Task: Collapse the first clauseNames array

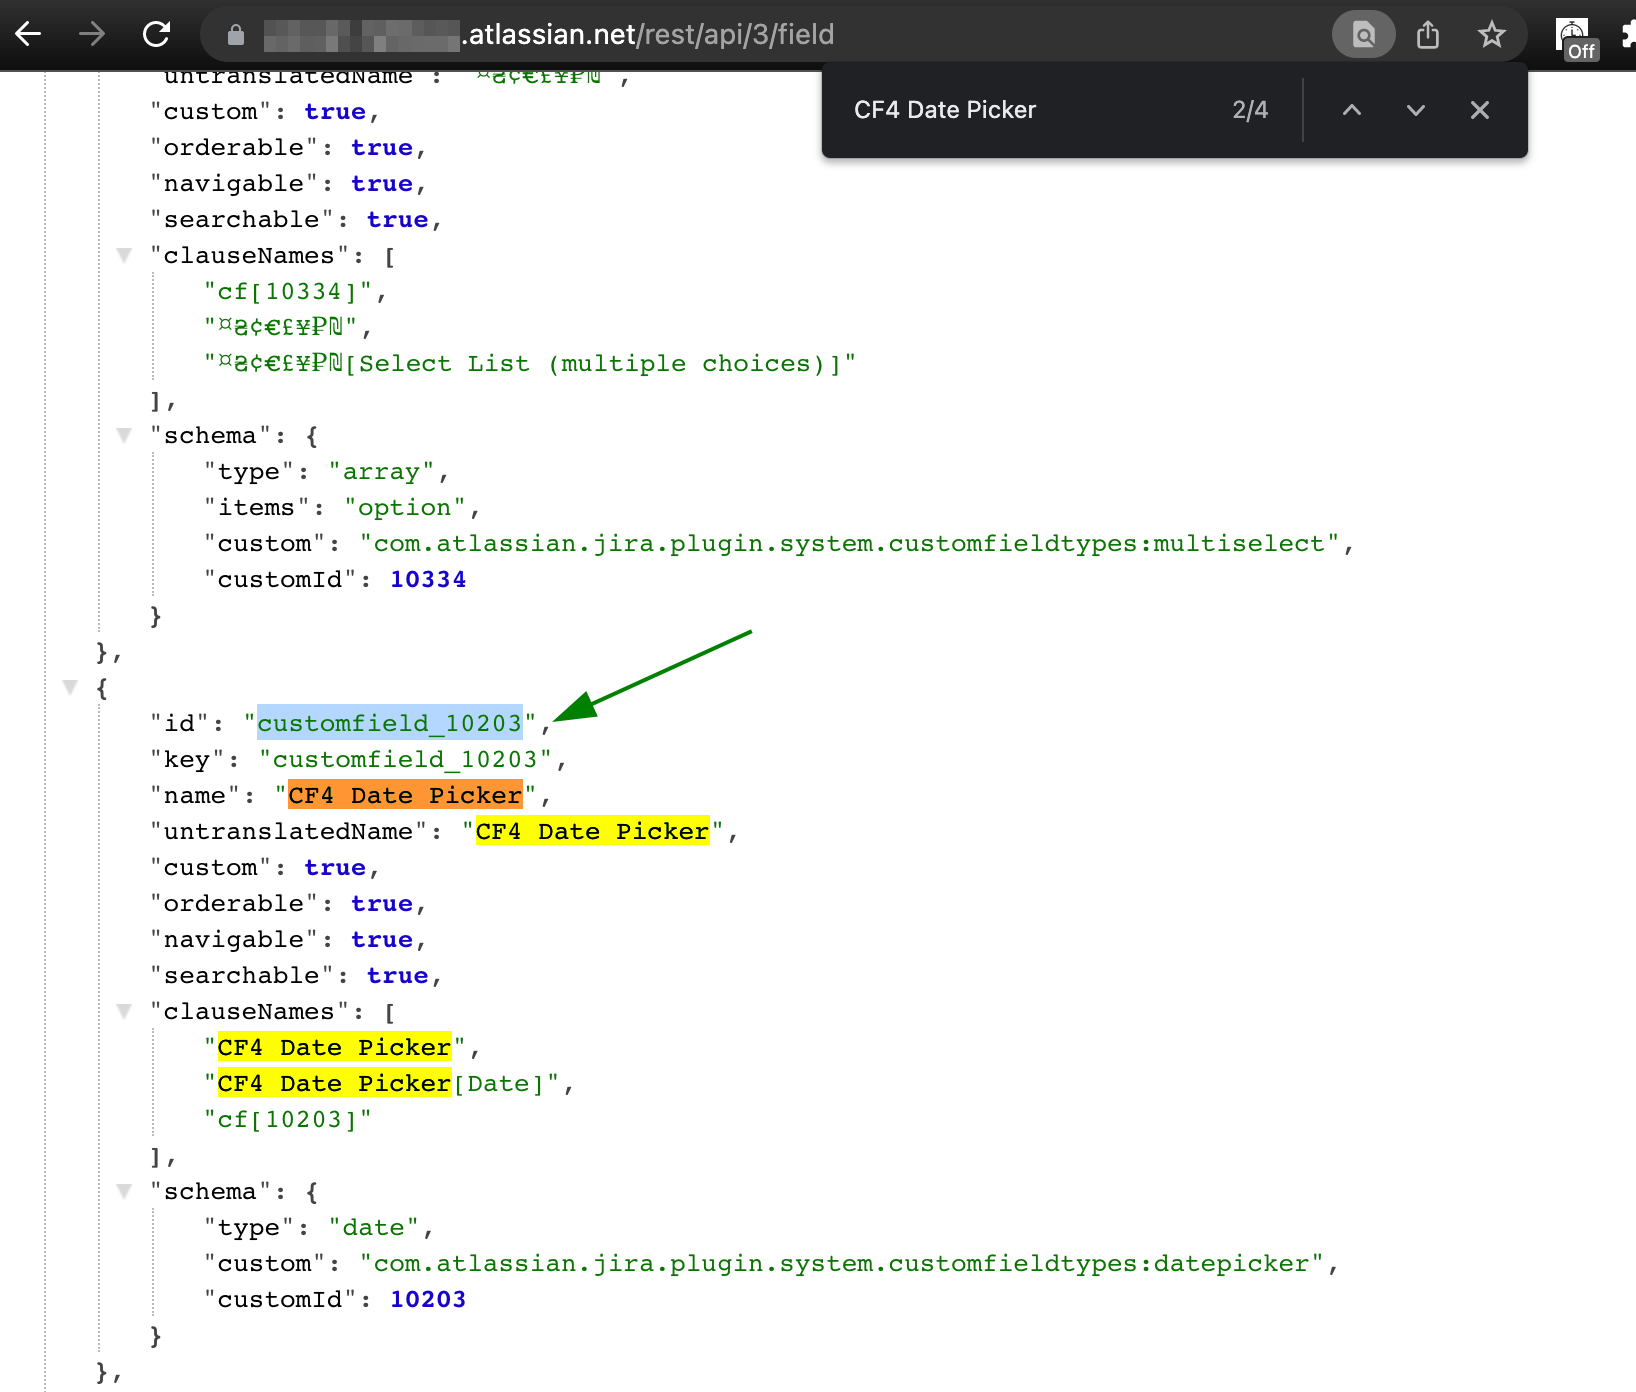Action: click(124, 256)
